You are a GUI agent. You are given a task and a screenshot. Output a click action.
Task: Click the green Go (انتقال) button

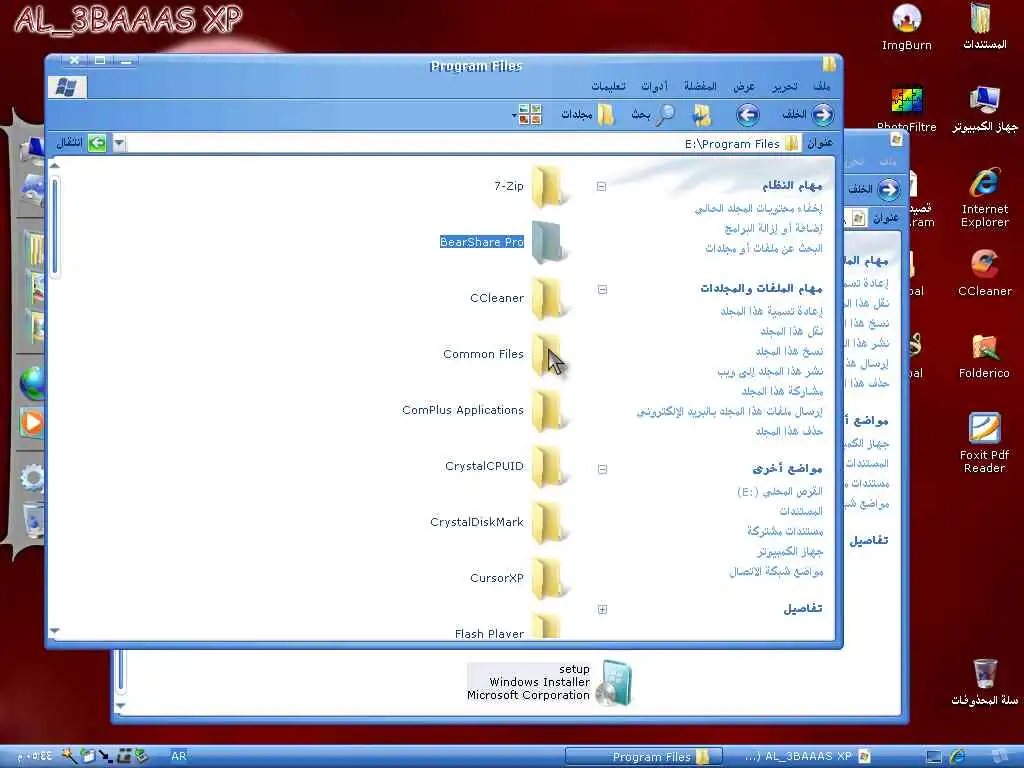pos(81,143)
